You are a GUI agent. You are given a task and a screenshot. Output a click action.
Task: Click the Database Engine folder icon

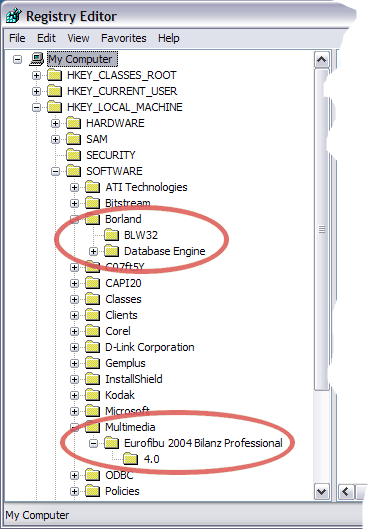tap(112, 251)
